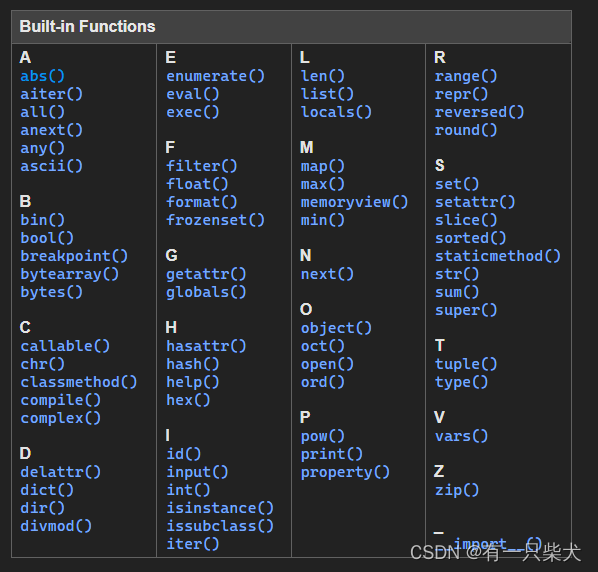This screenshot has height=572, width=598.
Task: Select the tuple() link
Action: 466,364
